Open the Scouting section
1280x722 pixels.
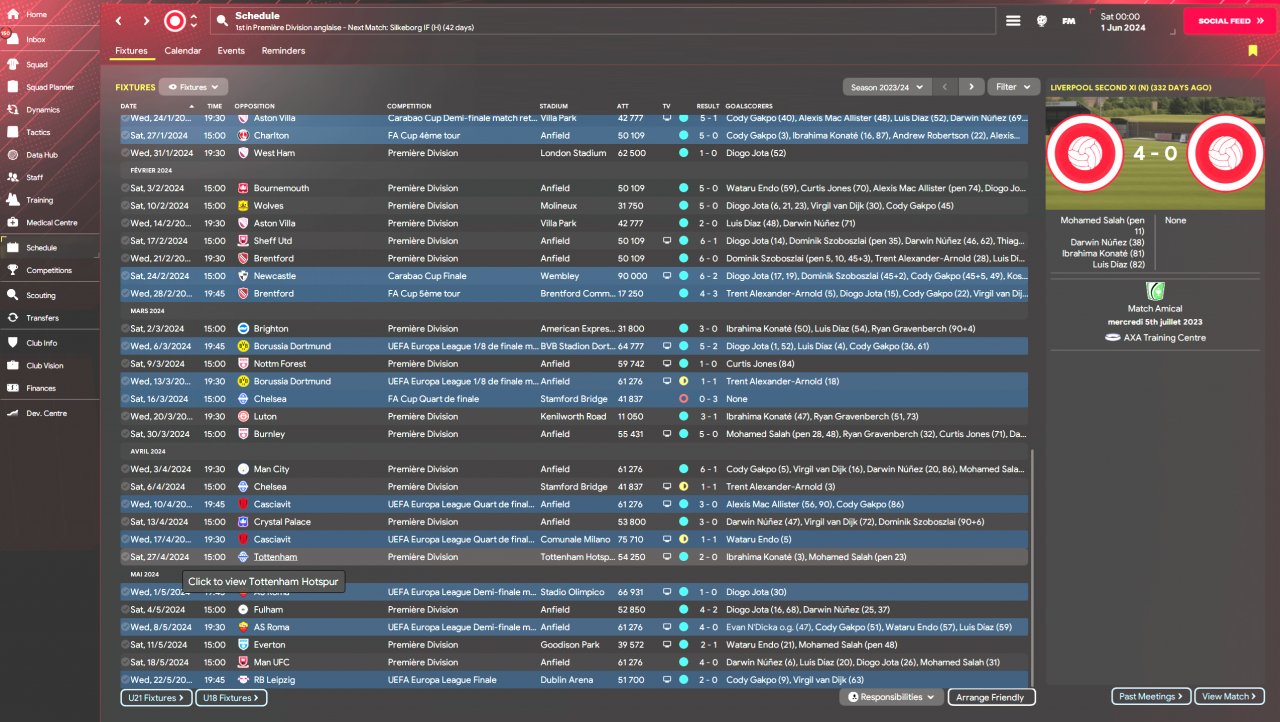point(41,295)
